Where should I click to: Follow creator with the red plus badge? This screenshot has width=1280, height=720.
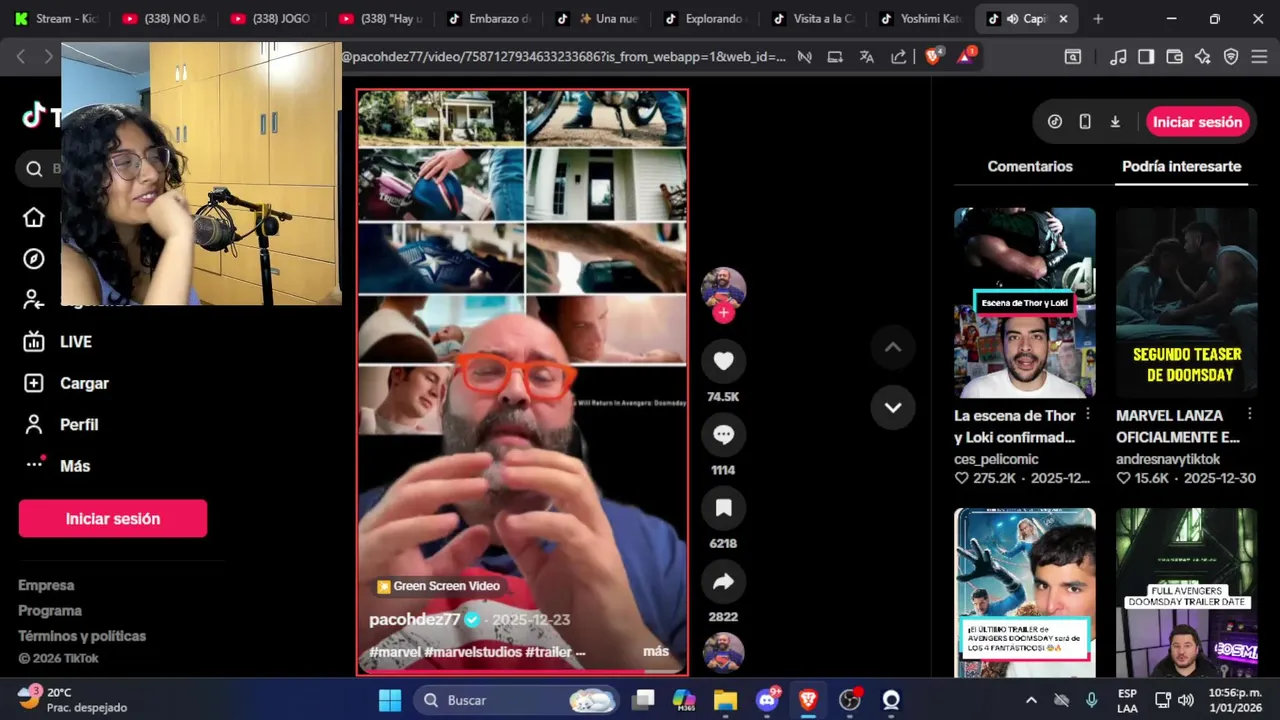(x=724, y=313)
